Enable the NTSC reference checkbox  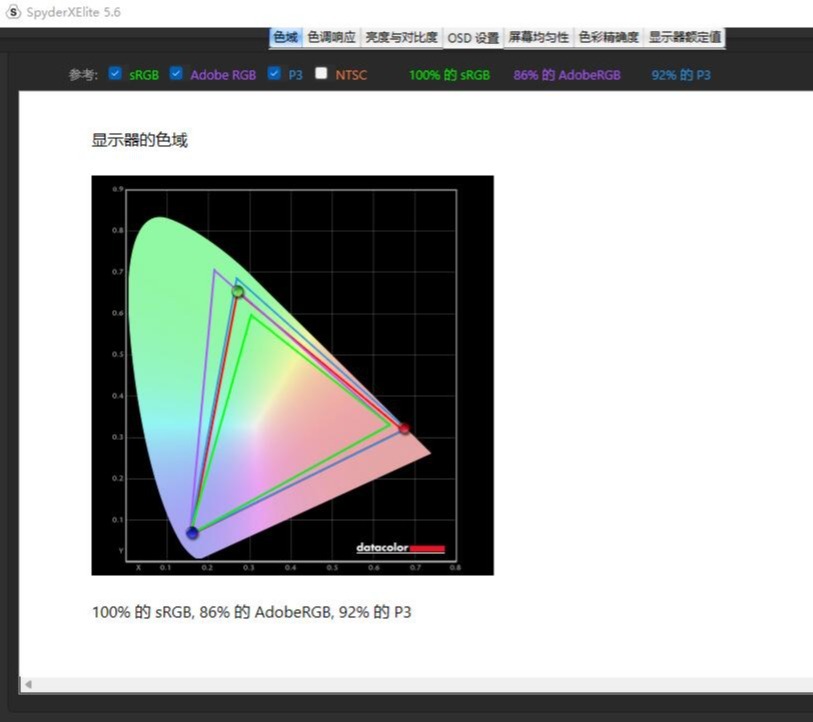(321, 74)
